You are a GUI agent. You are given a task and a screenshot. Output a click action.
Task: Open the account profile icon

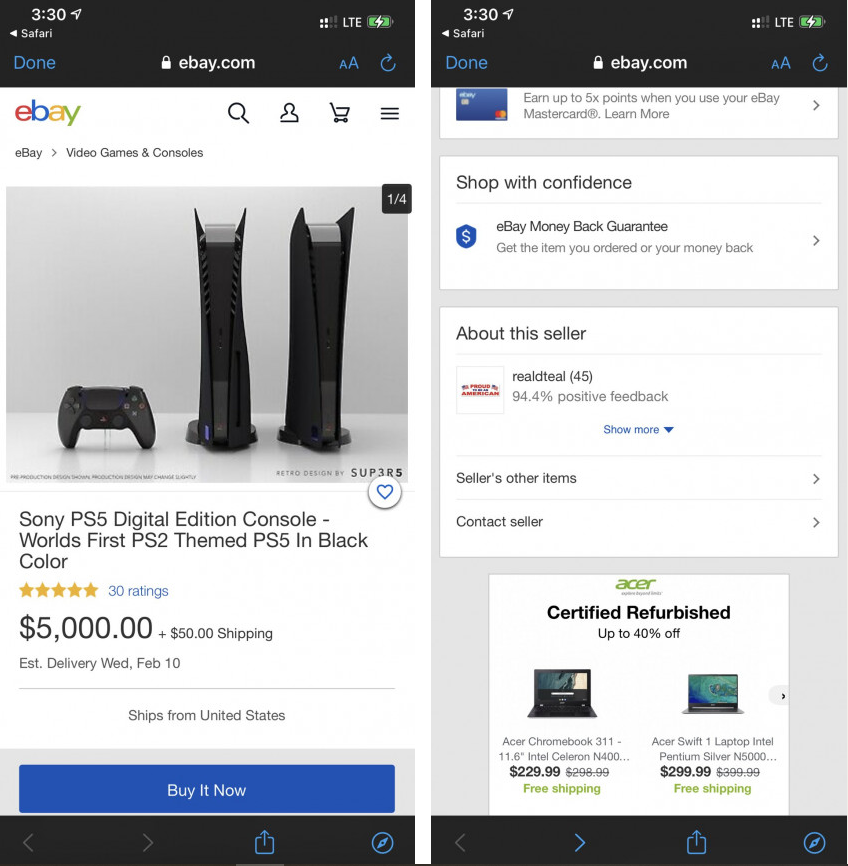289,113
